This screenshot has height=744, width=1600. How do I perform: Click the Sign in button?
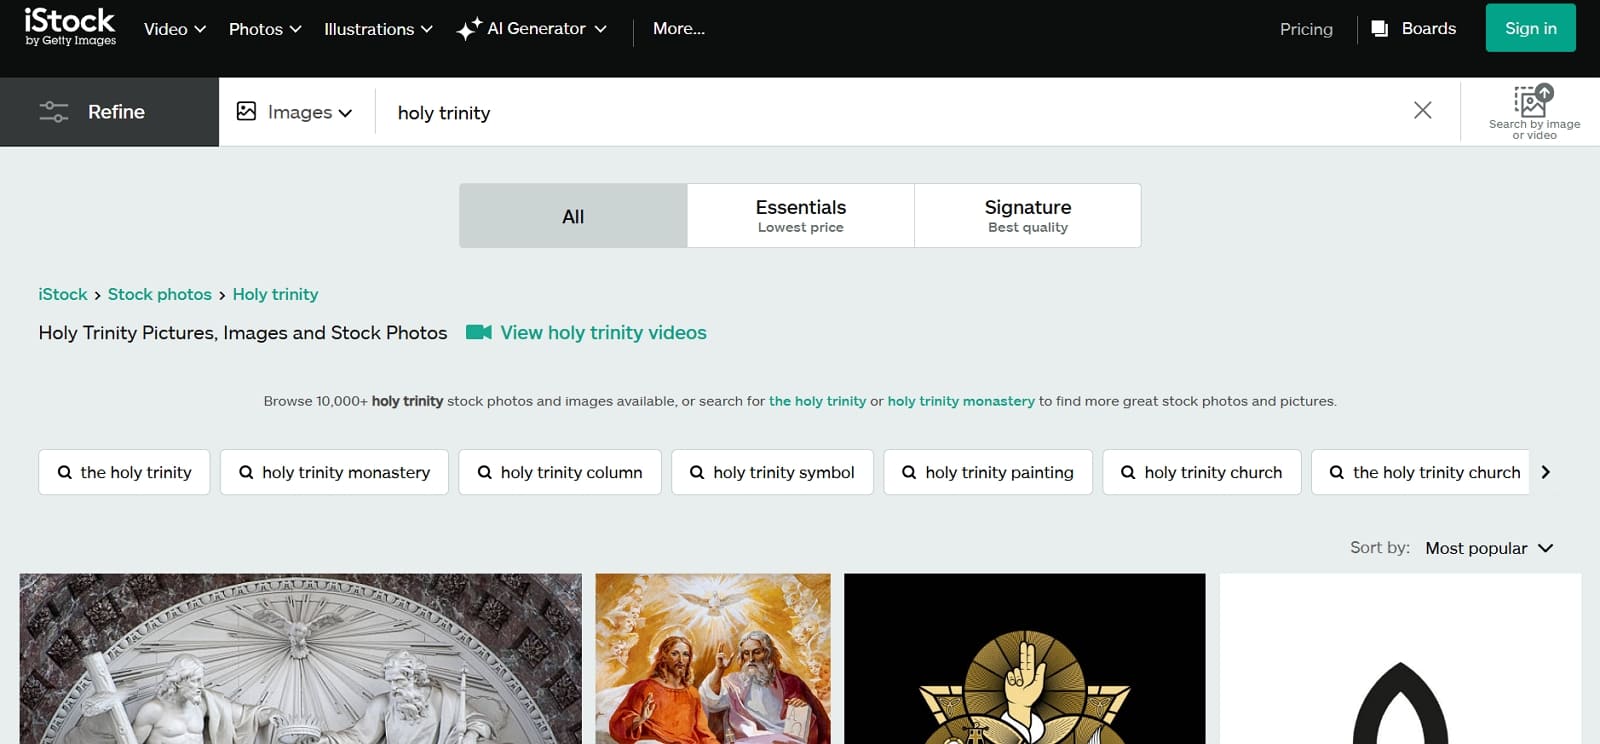(x=1530, y=28)
